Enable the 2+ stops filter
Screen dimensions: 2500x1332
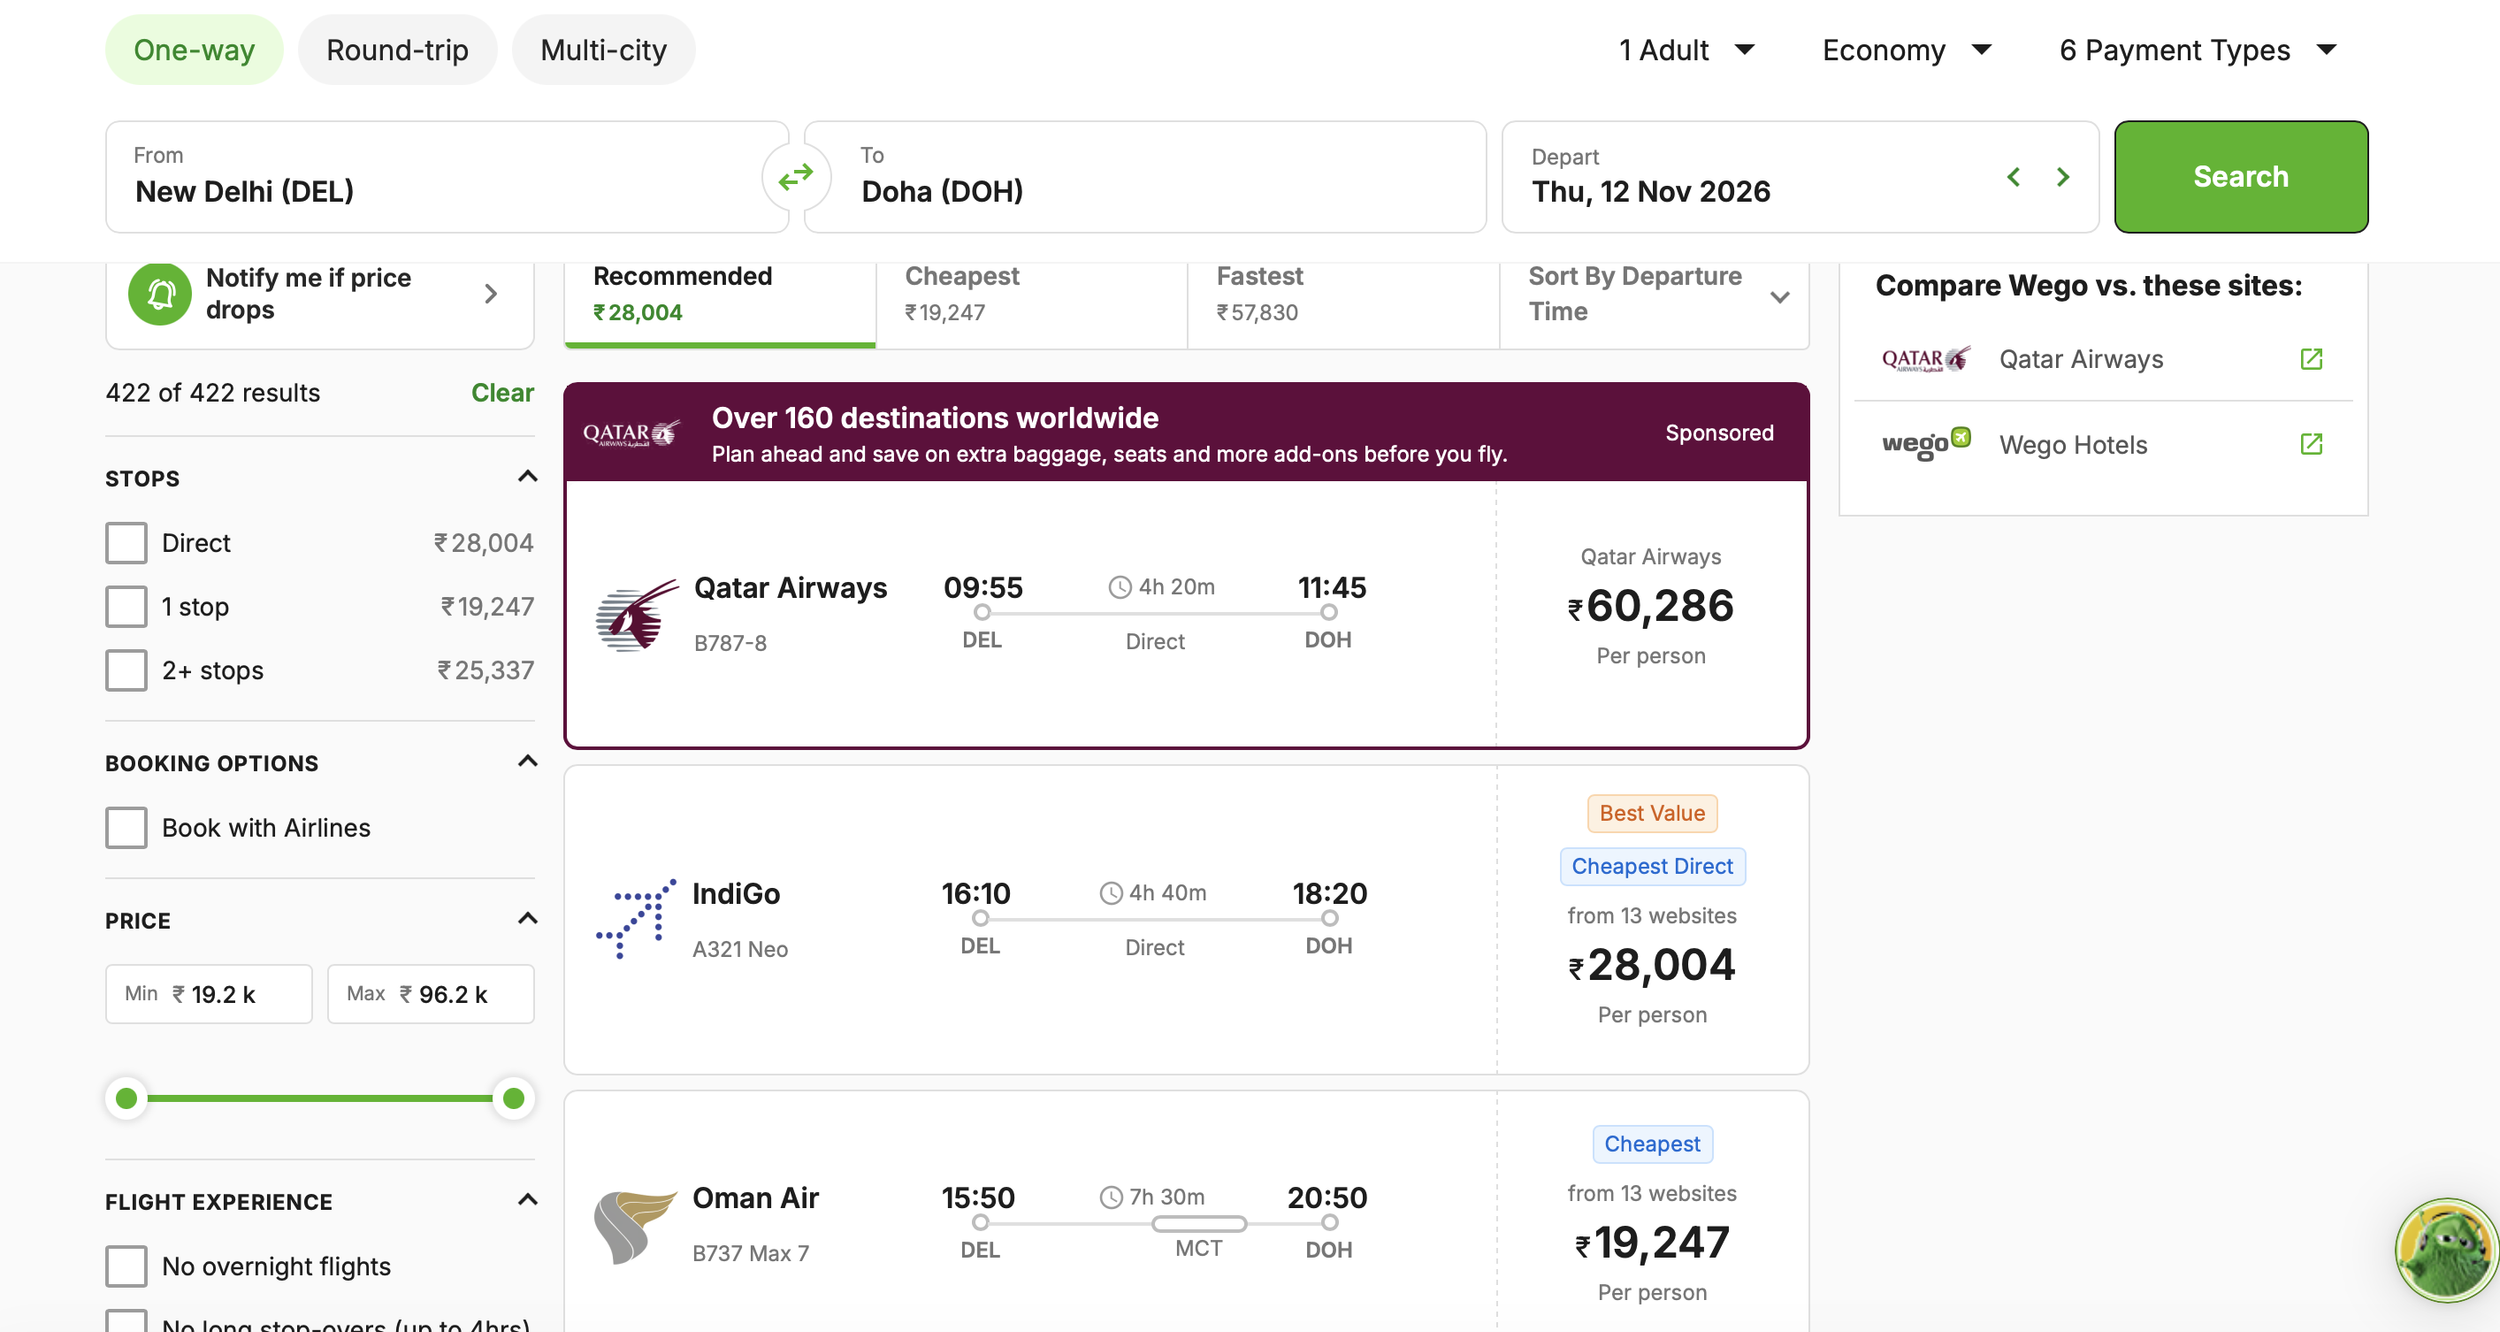(x=126, y=670)
